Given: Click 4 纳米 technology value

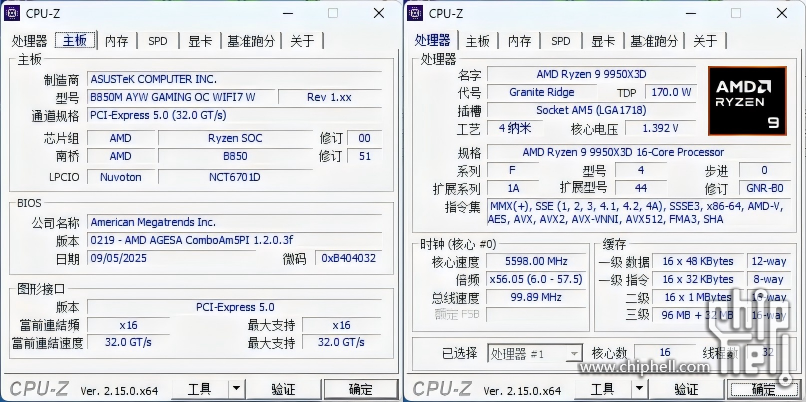Looking at the screenshot, I should click(515, 128).
